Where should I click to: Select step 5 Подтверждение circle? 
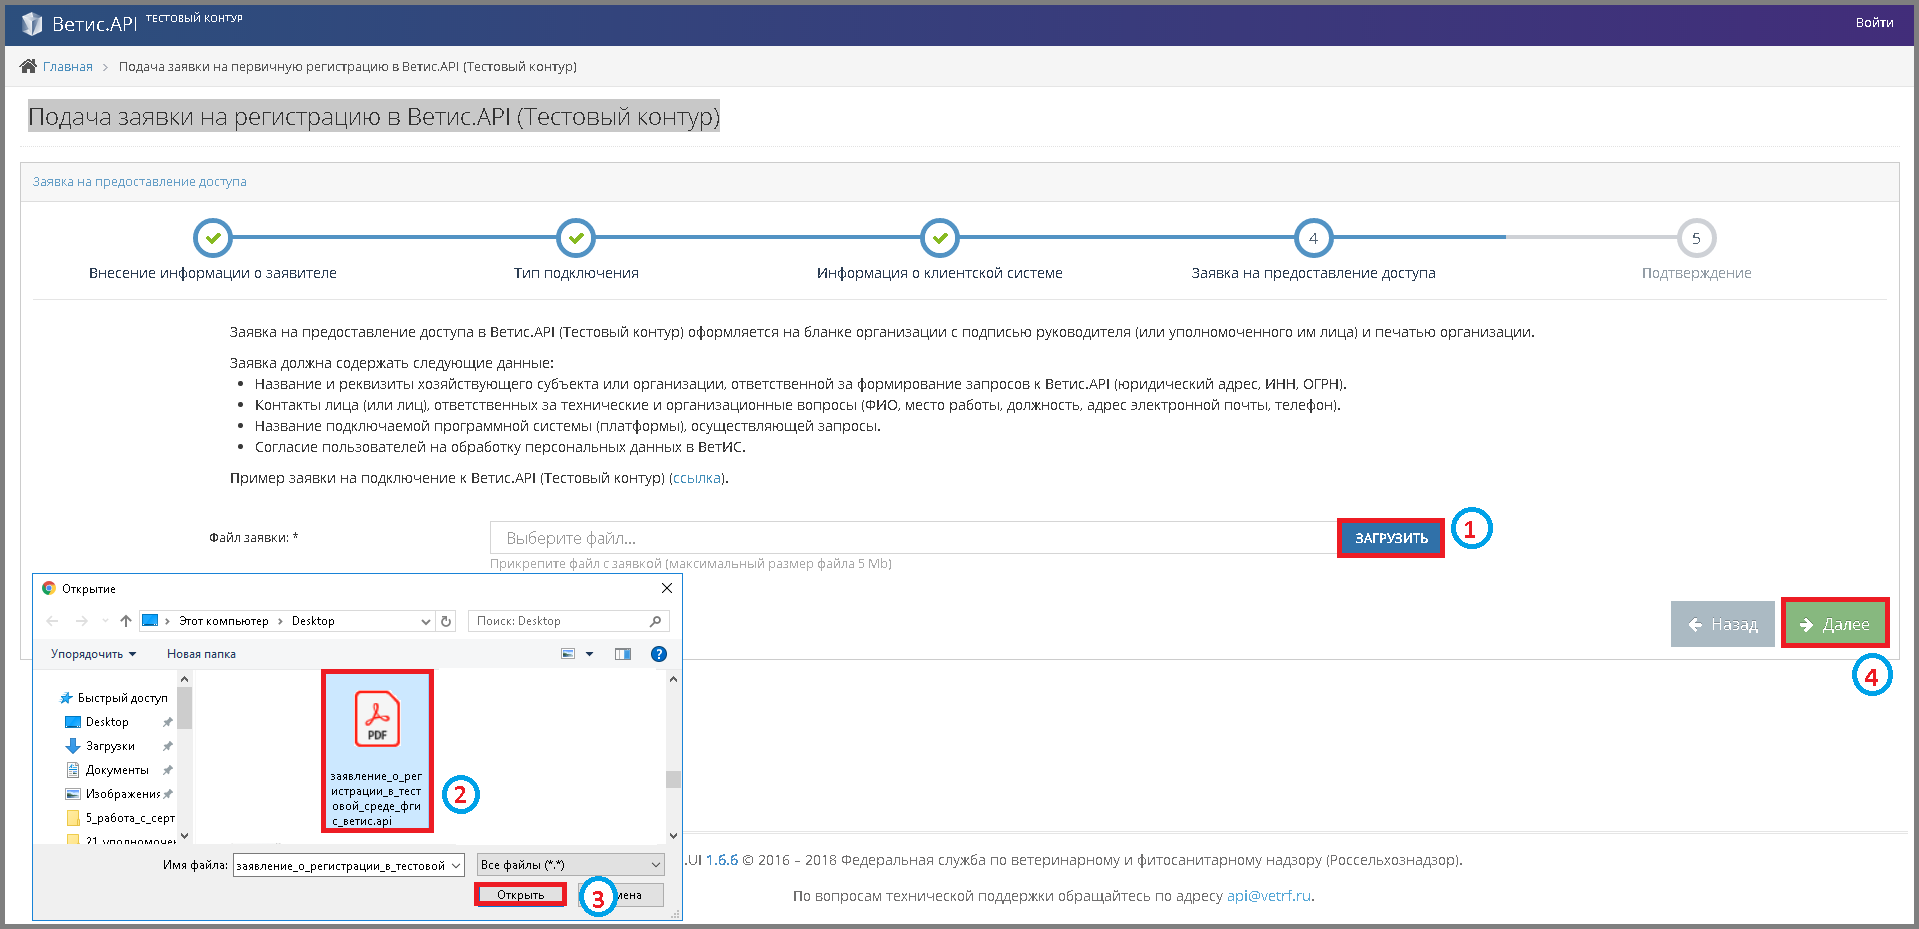(1696, 238)
